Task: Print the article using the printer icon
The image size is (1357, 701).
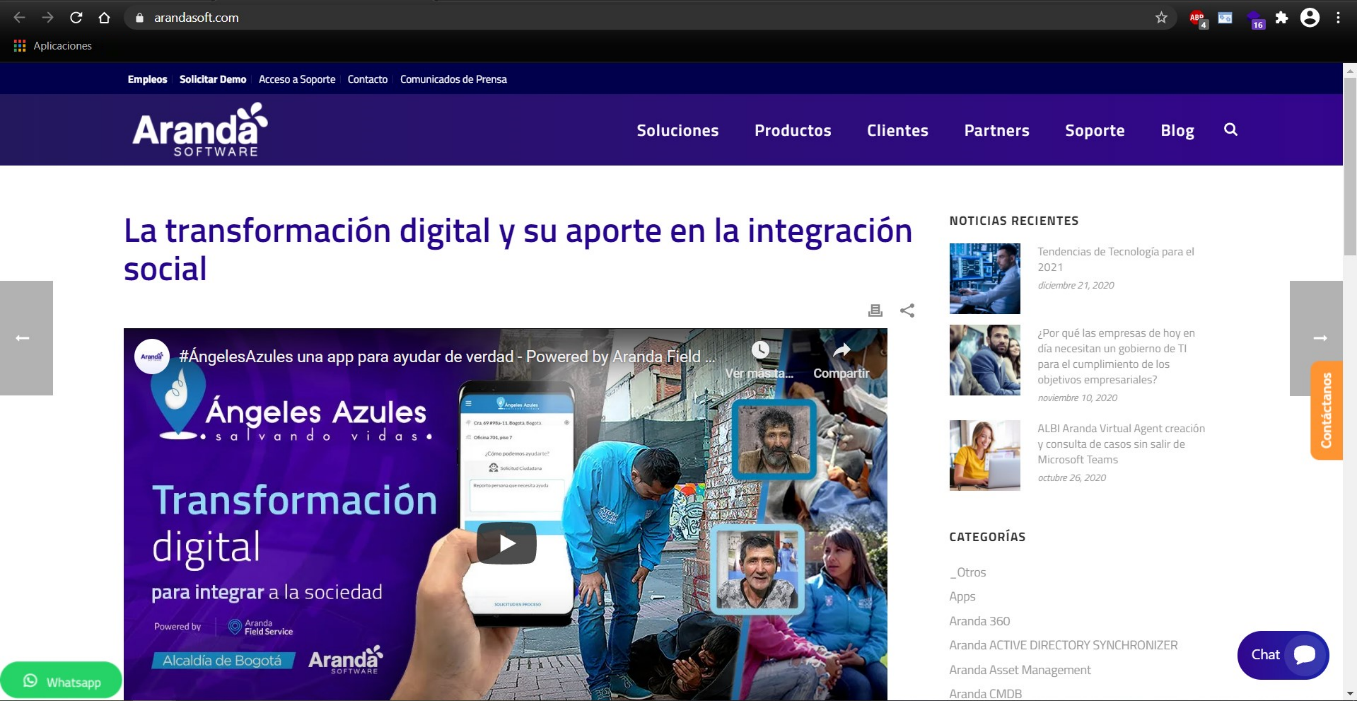Action: click(875, 311)
